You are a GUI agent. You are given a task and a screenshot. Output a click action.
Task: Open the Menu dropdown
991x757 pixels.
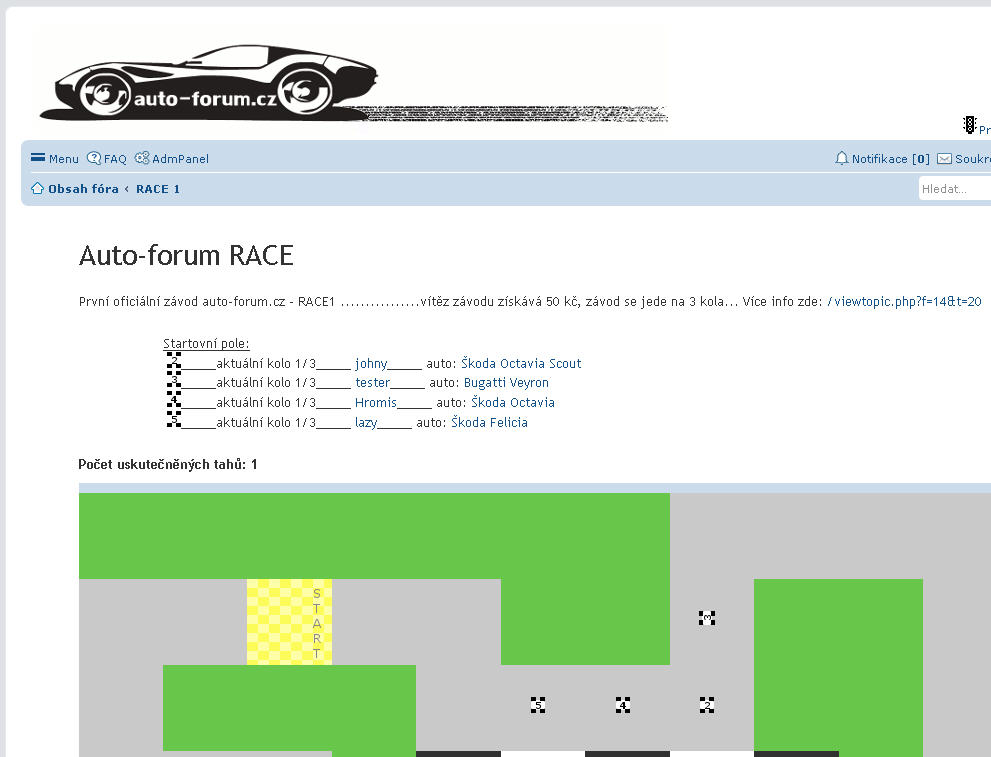point(55,159)
